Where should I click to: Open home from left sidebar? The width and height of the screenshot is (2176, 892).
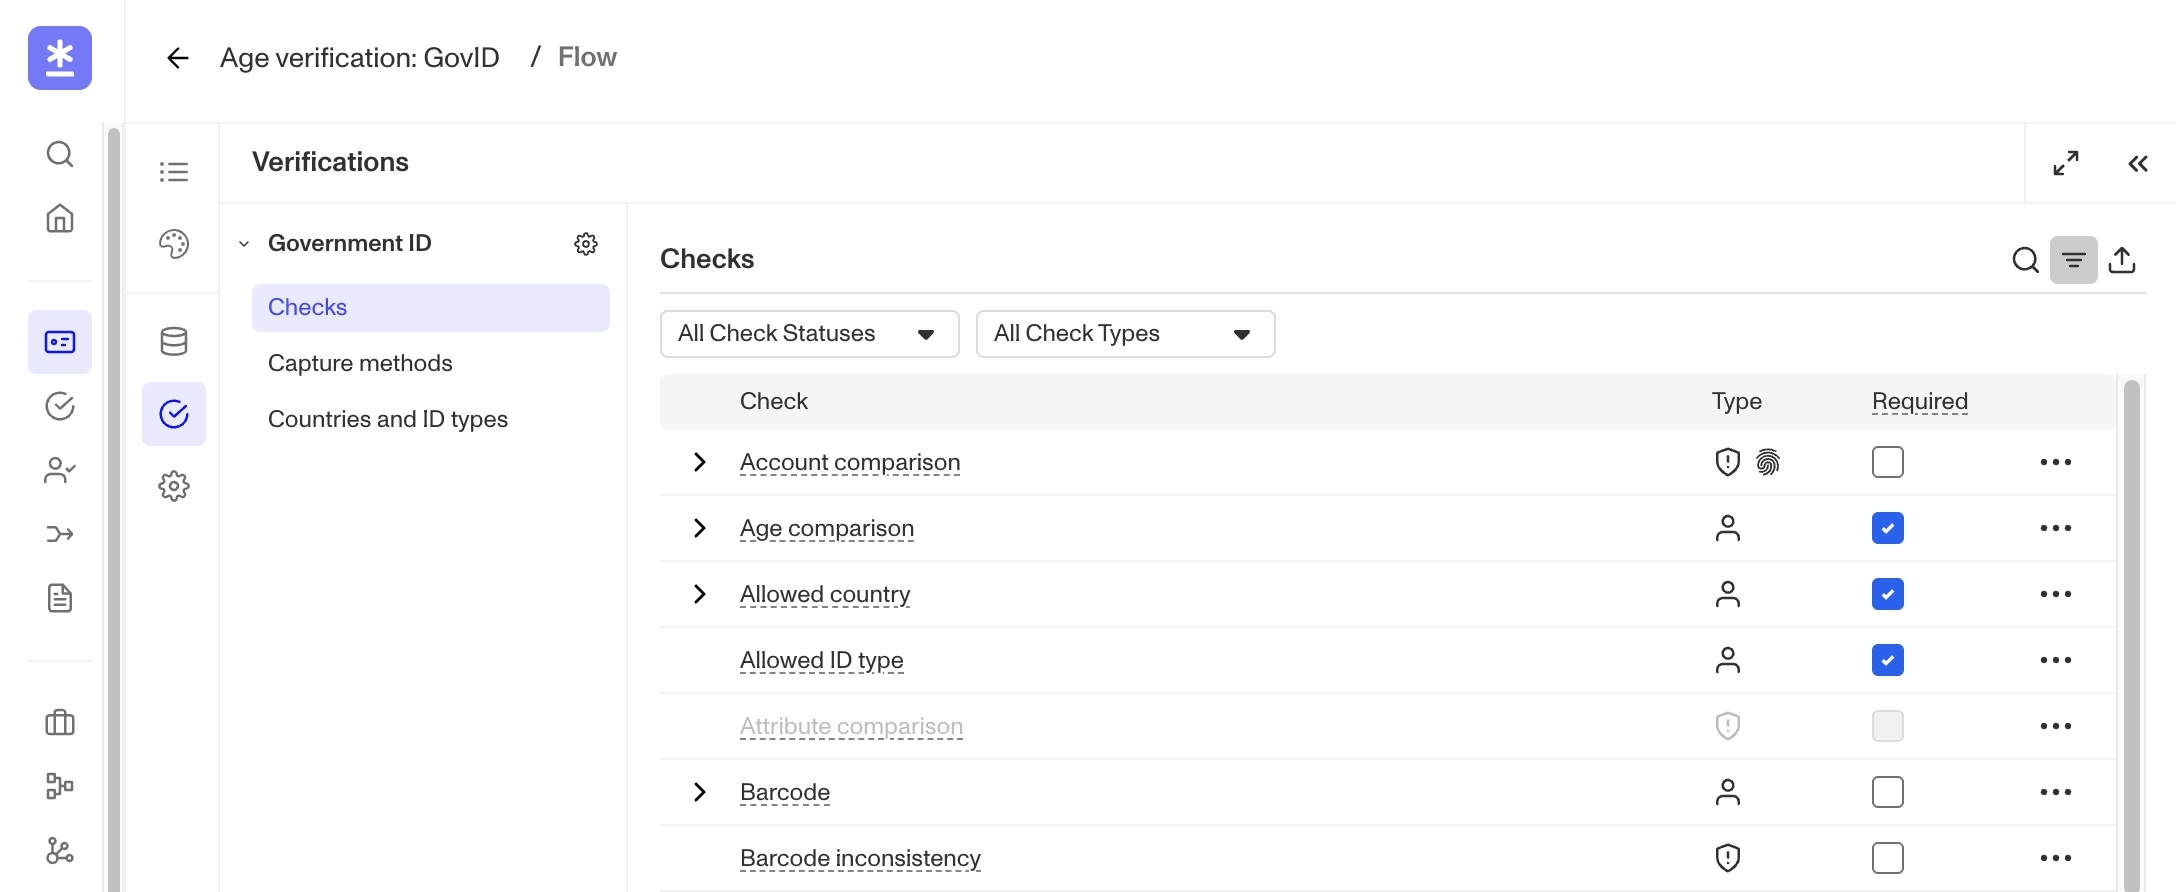60,218
